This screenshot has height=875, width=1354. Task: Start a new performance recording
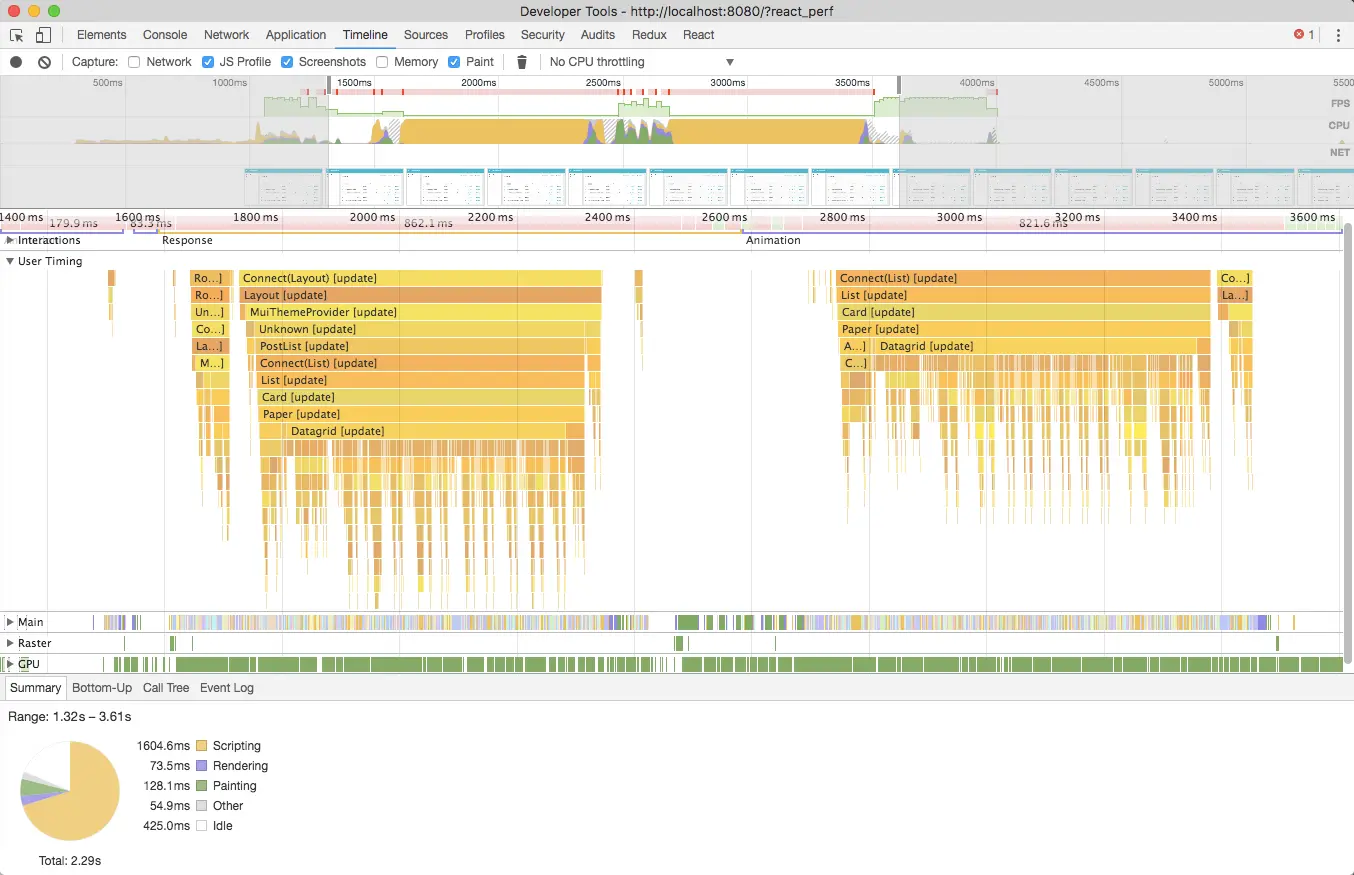(x=14, y=62)
